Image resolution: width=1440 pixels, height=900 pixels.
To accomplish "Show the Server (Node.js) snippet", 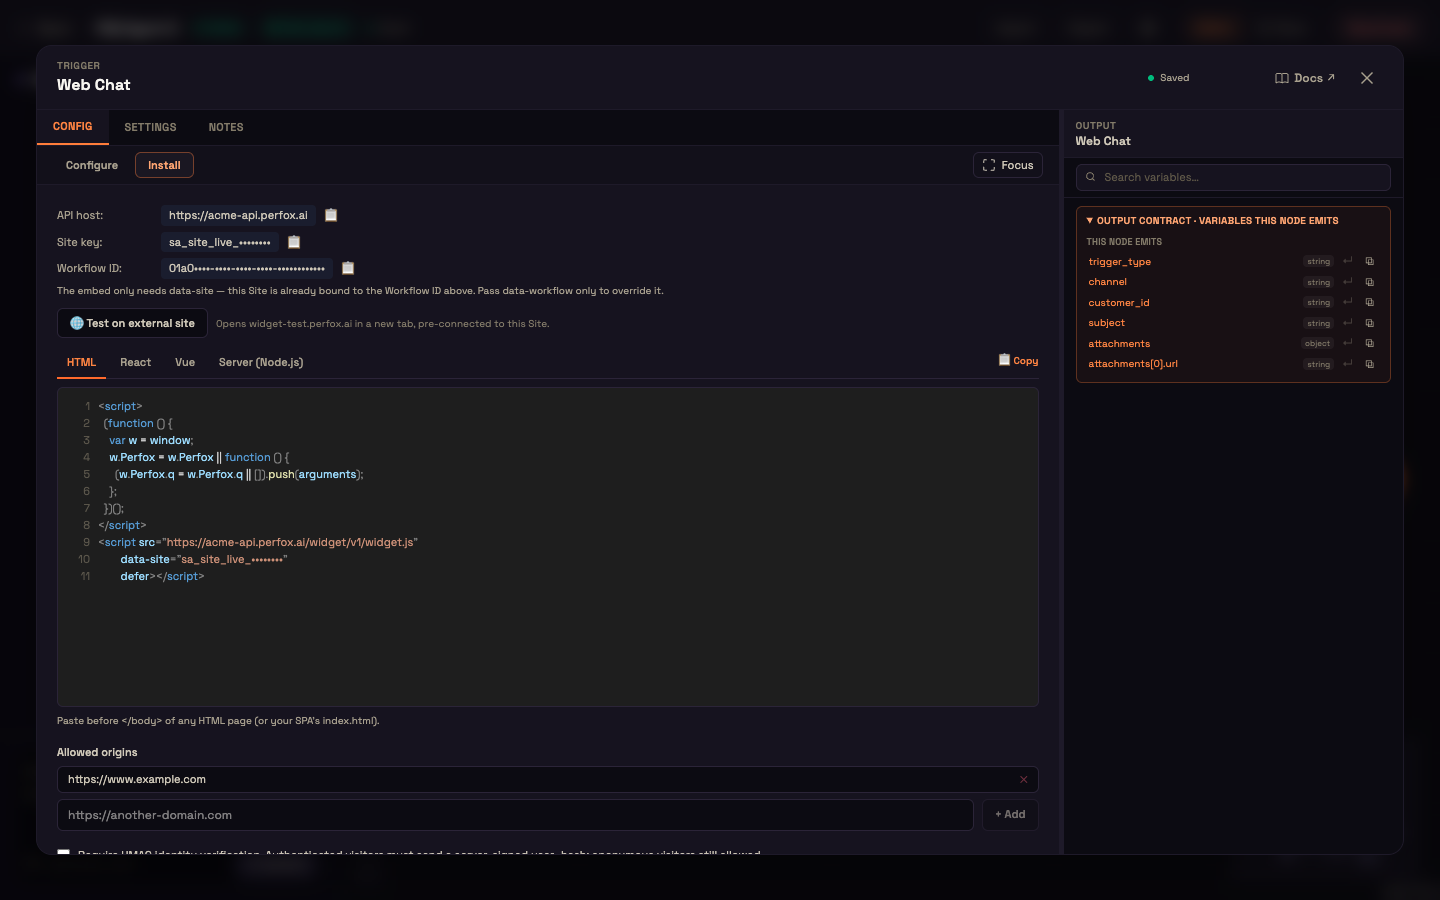I will pyautogui.click(x=261, y=362).
